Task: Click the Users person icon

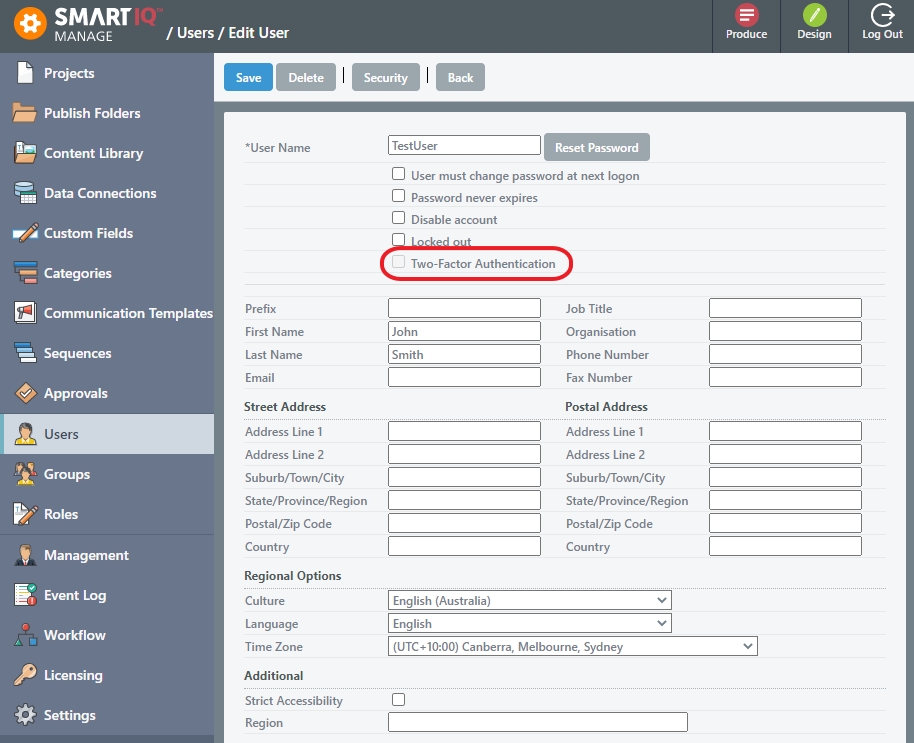Action: 25,434
